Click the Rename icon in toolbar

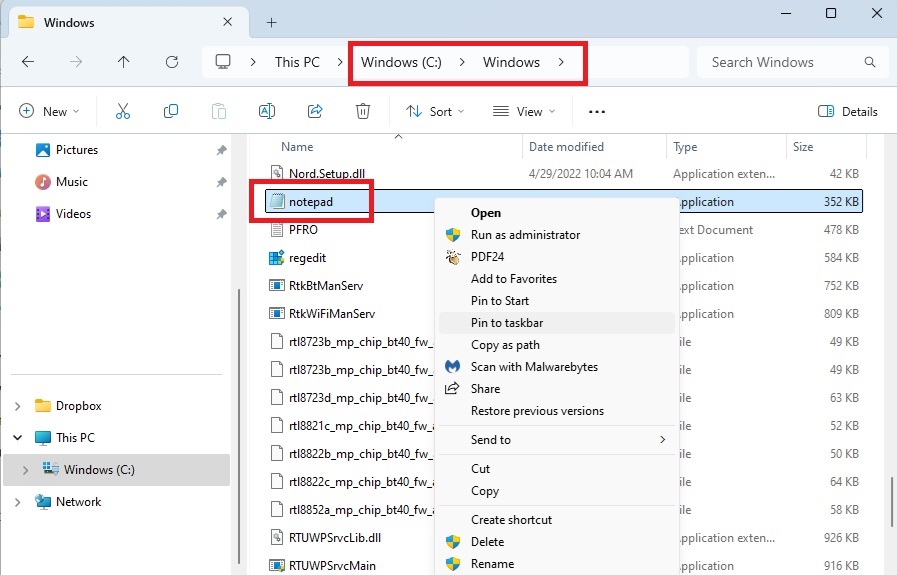267,111
